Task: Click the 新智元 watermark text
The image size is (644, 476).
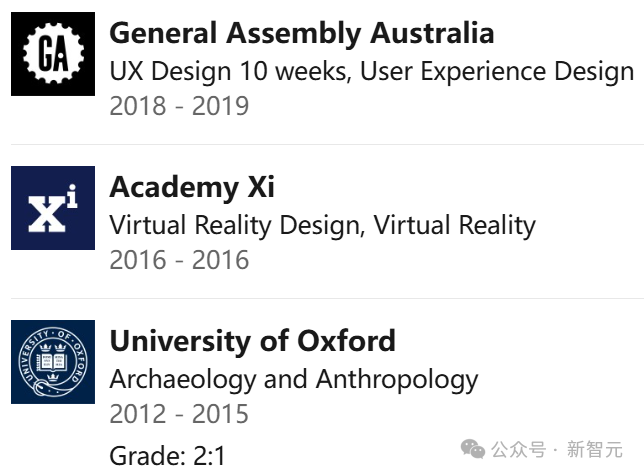Action: 595,449
